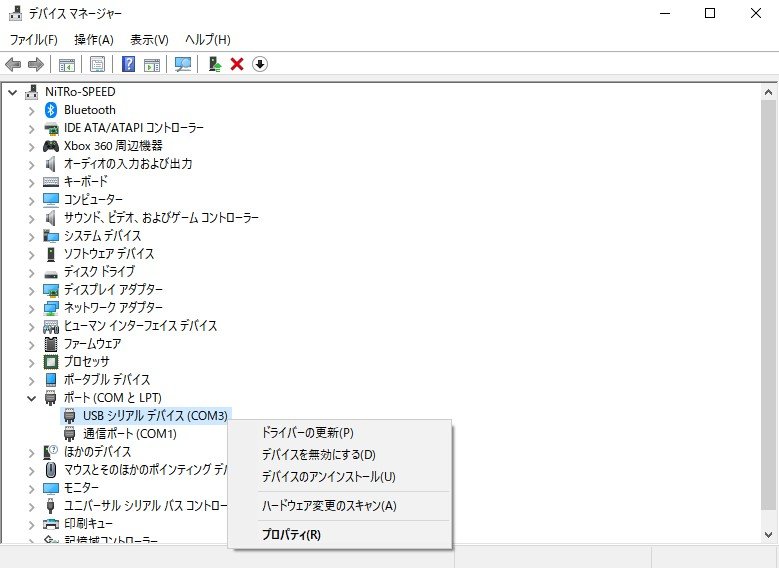Click the update driver toolbar icon
Screen dimensions: 779x568
pos(215,64)
